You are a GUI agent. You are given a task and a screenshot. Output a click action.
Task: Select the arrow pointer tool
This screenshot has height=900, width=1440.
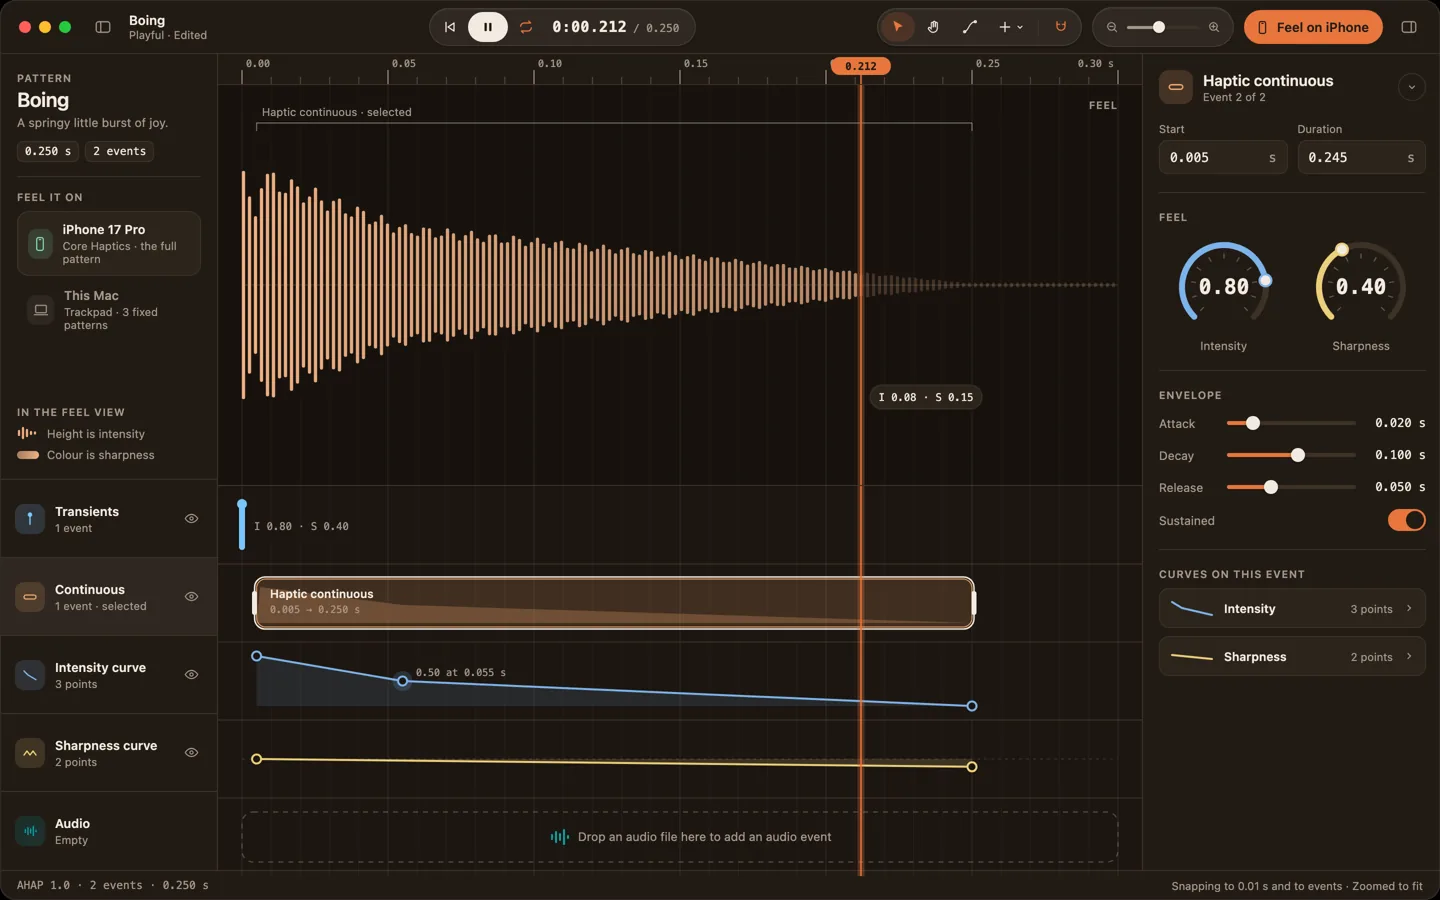coord(898,27)
